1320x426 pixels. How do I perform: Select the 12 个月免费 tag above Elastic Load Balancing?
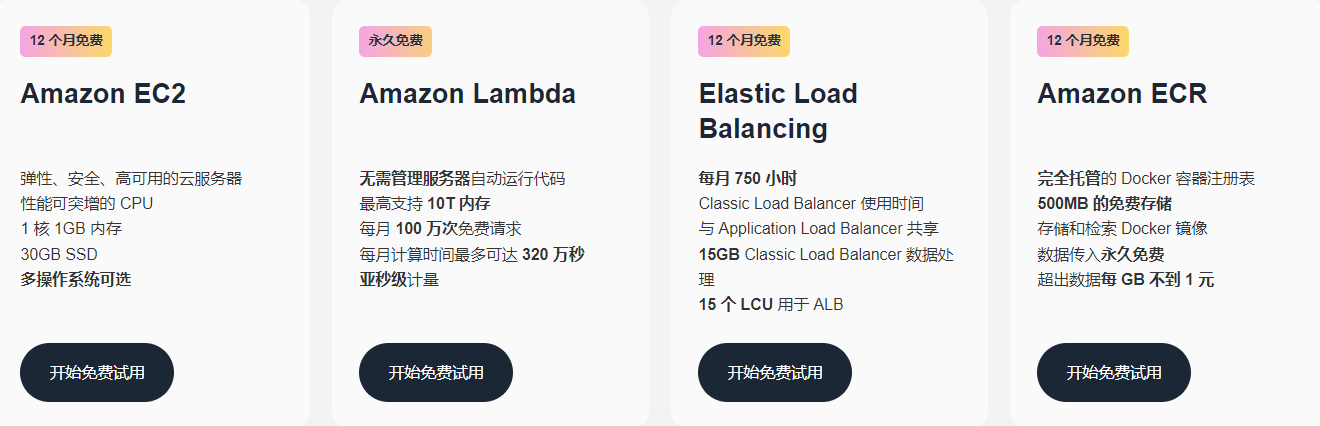744,41
